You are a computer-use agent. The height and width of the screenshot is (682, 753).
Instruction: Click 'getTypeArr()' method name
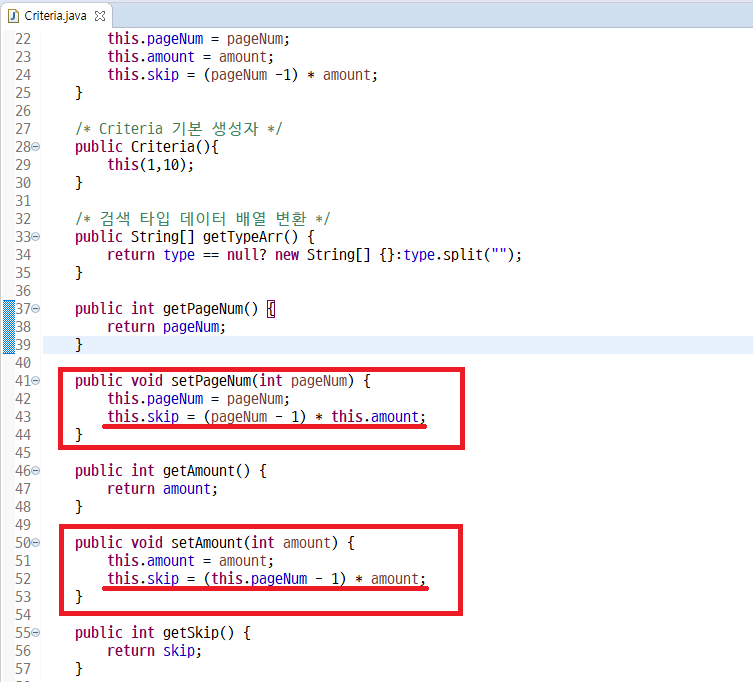coord(250,236)
